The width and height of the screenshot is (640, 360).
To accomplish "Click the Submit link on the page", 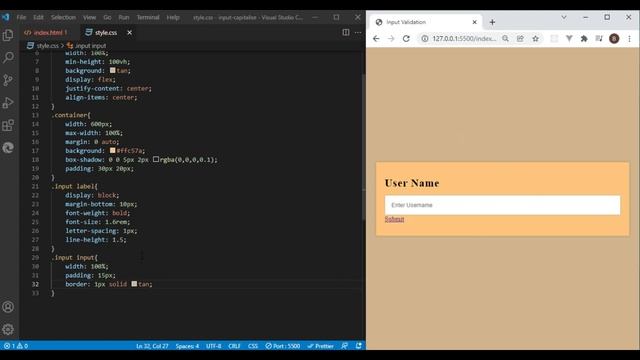I will [x=394, y=219].
